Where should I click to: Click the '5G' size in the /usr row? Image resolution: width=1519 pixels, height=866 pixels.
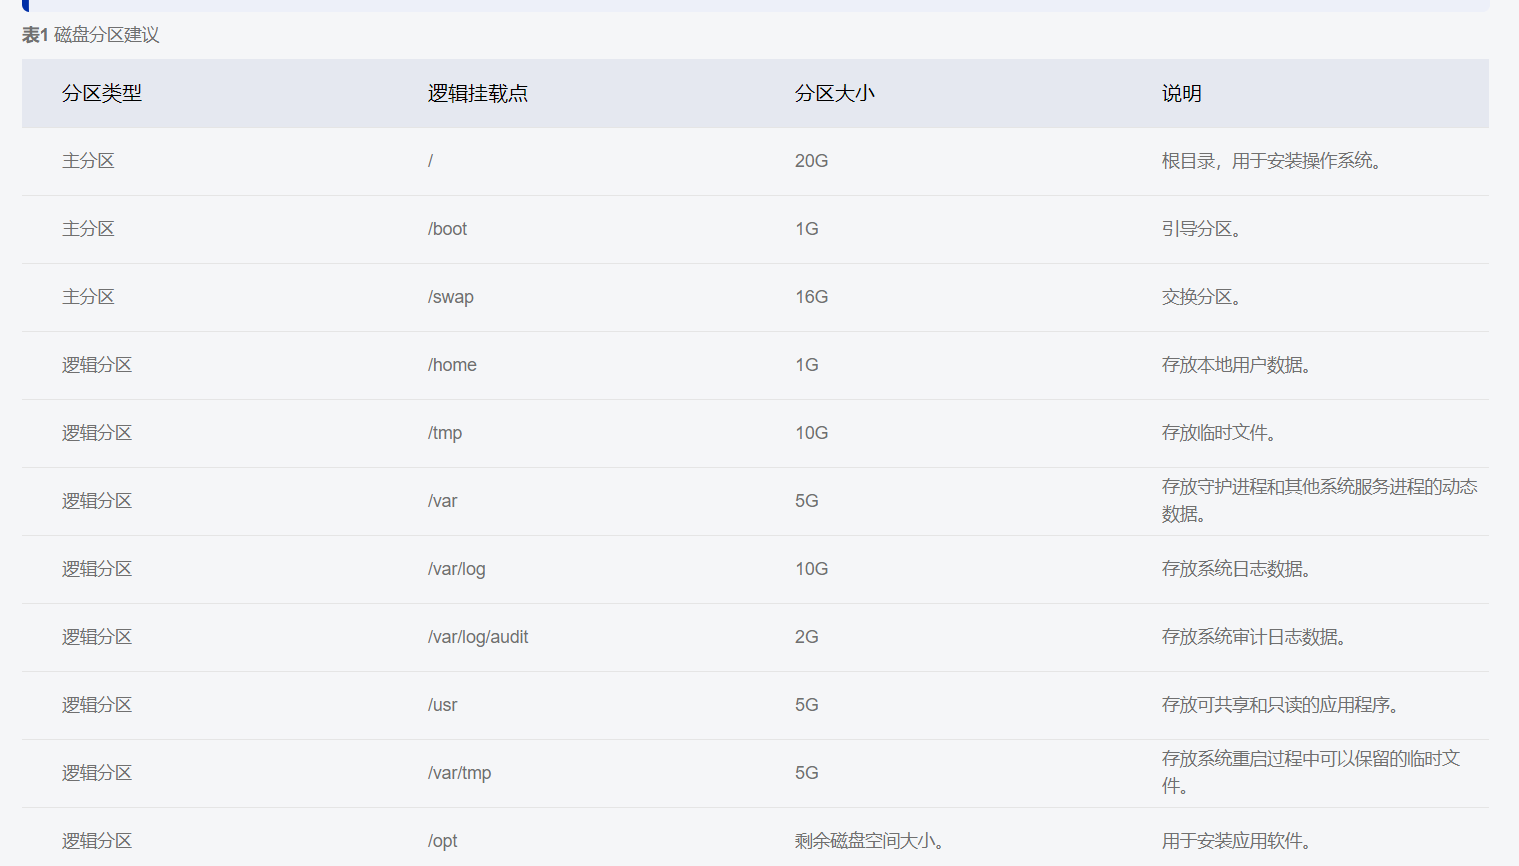807,705
